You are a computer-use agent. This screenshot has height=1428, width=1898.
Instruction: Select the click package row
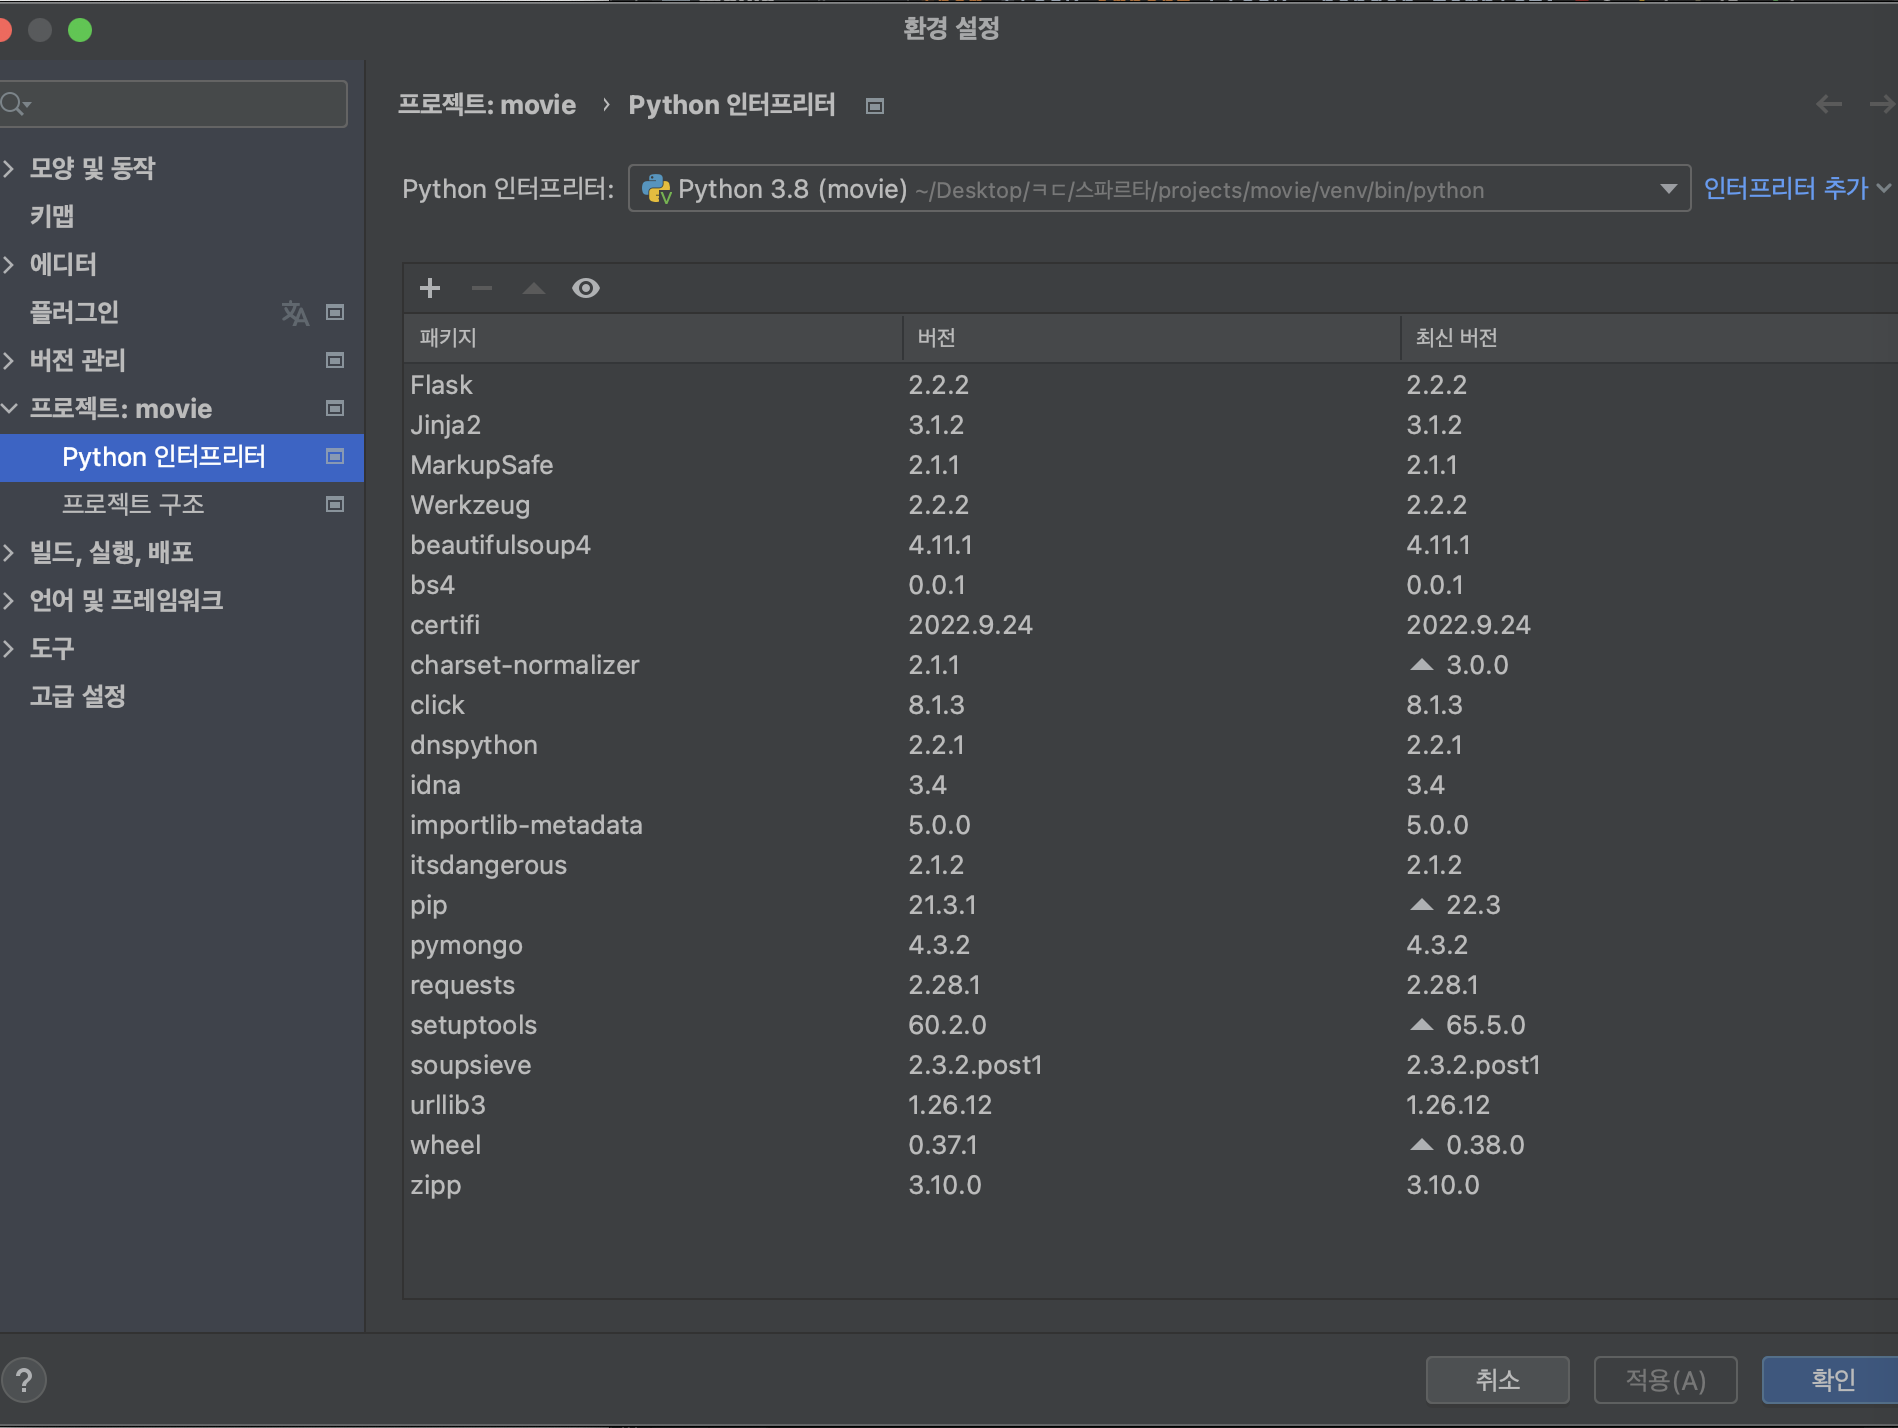[1150, 705]
